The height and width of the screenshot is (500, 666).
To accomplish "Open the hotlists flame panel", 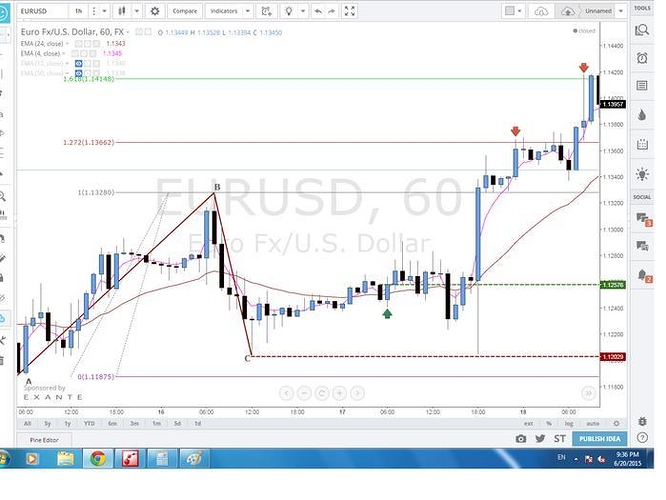I will point(642,115).
